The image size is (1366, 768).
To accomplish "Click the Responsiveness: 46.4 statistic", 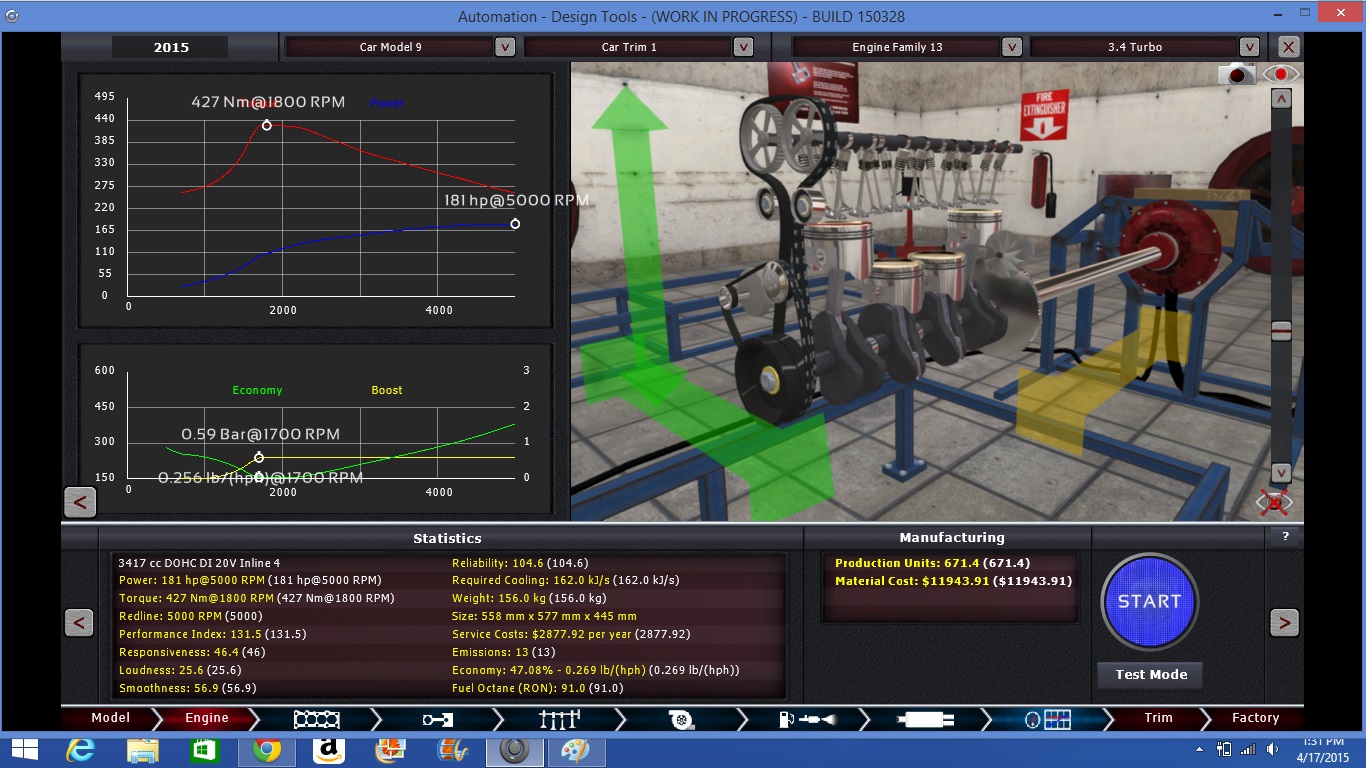I will [192, 652].
